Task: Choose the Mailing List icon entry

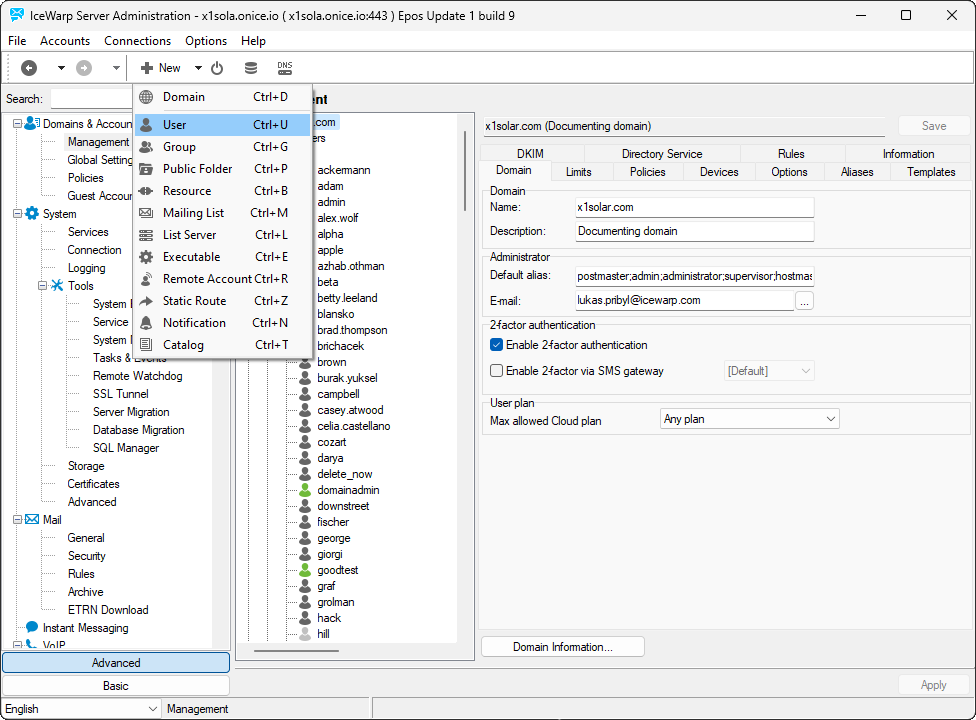Action: coord(146,213)
